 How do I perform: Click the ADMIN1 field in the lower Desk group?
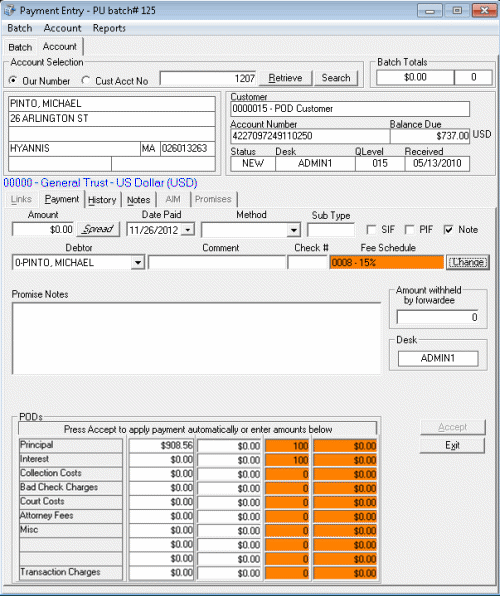(x=438, y=358)
